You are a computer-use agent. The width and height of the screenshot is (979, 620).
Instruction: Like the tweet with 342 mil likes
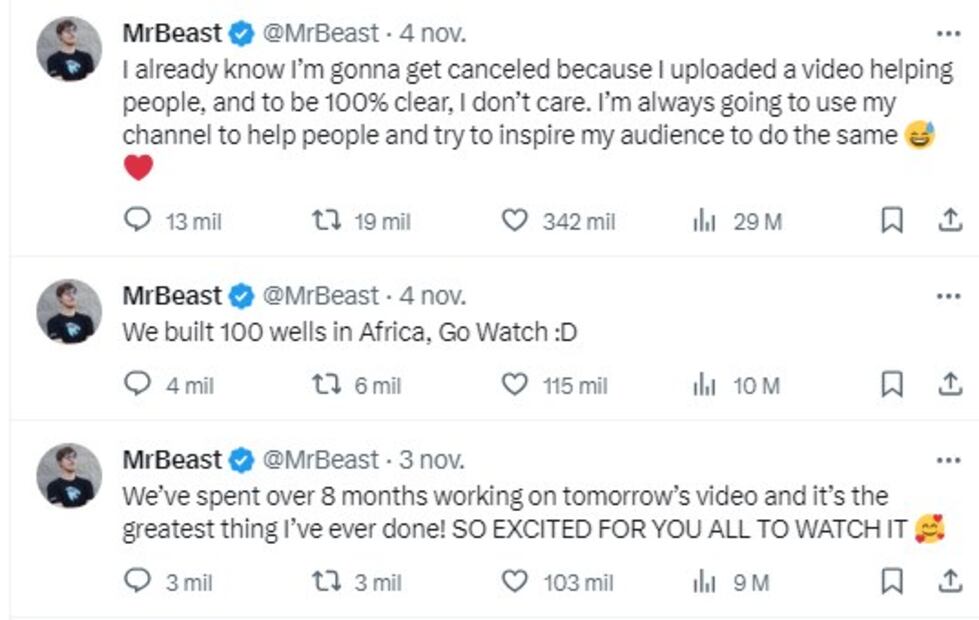pos(514,221)
